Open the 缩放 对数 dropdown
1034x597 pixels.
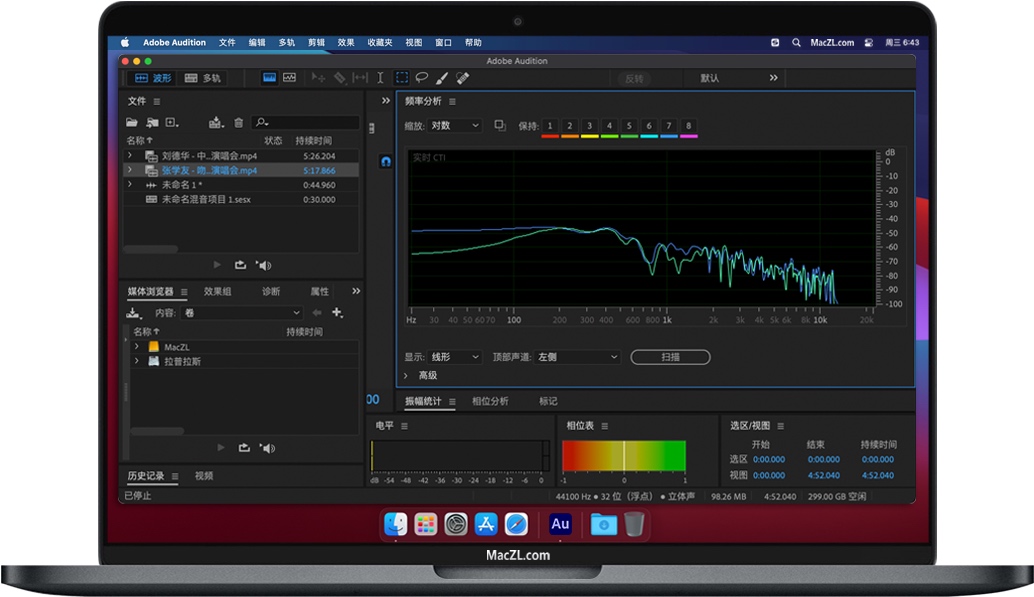pyautogui.click(x=454, y=124)
